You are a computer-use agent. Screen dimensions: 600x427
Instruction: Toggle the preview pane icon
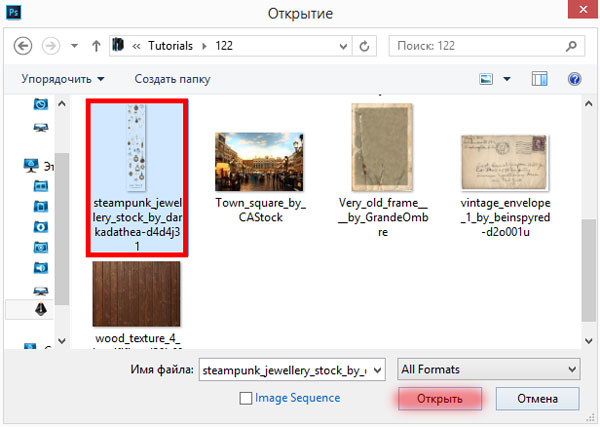[540, 79]
